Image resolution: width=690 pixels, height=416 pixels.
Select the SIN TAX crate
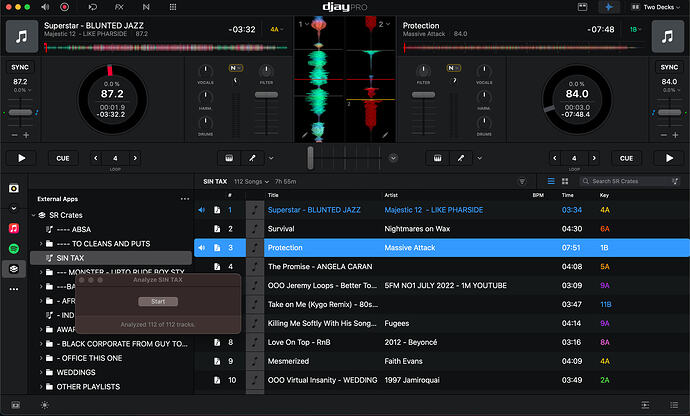pos(110,258)
